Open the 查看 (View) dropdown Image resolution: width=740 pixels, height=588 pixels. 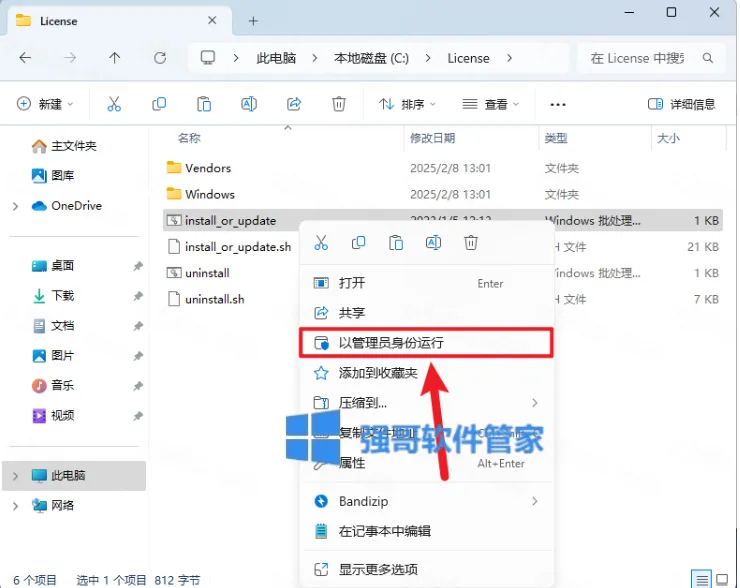pos(490,104)
